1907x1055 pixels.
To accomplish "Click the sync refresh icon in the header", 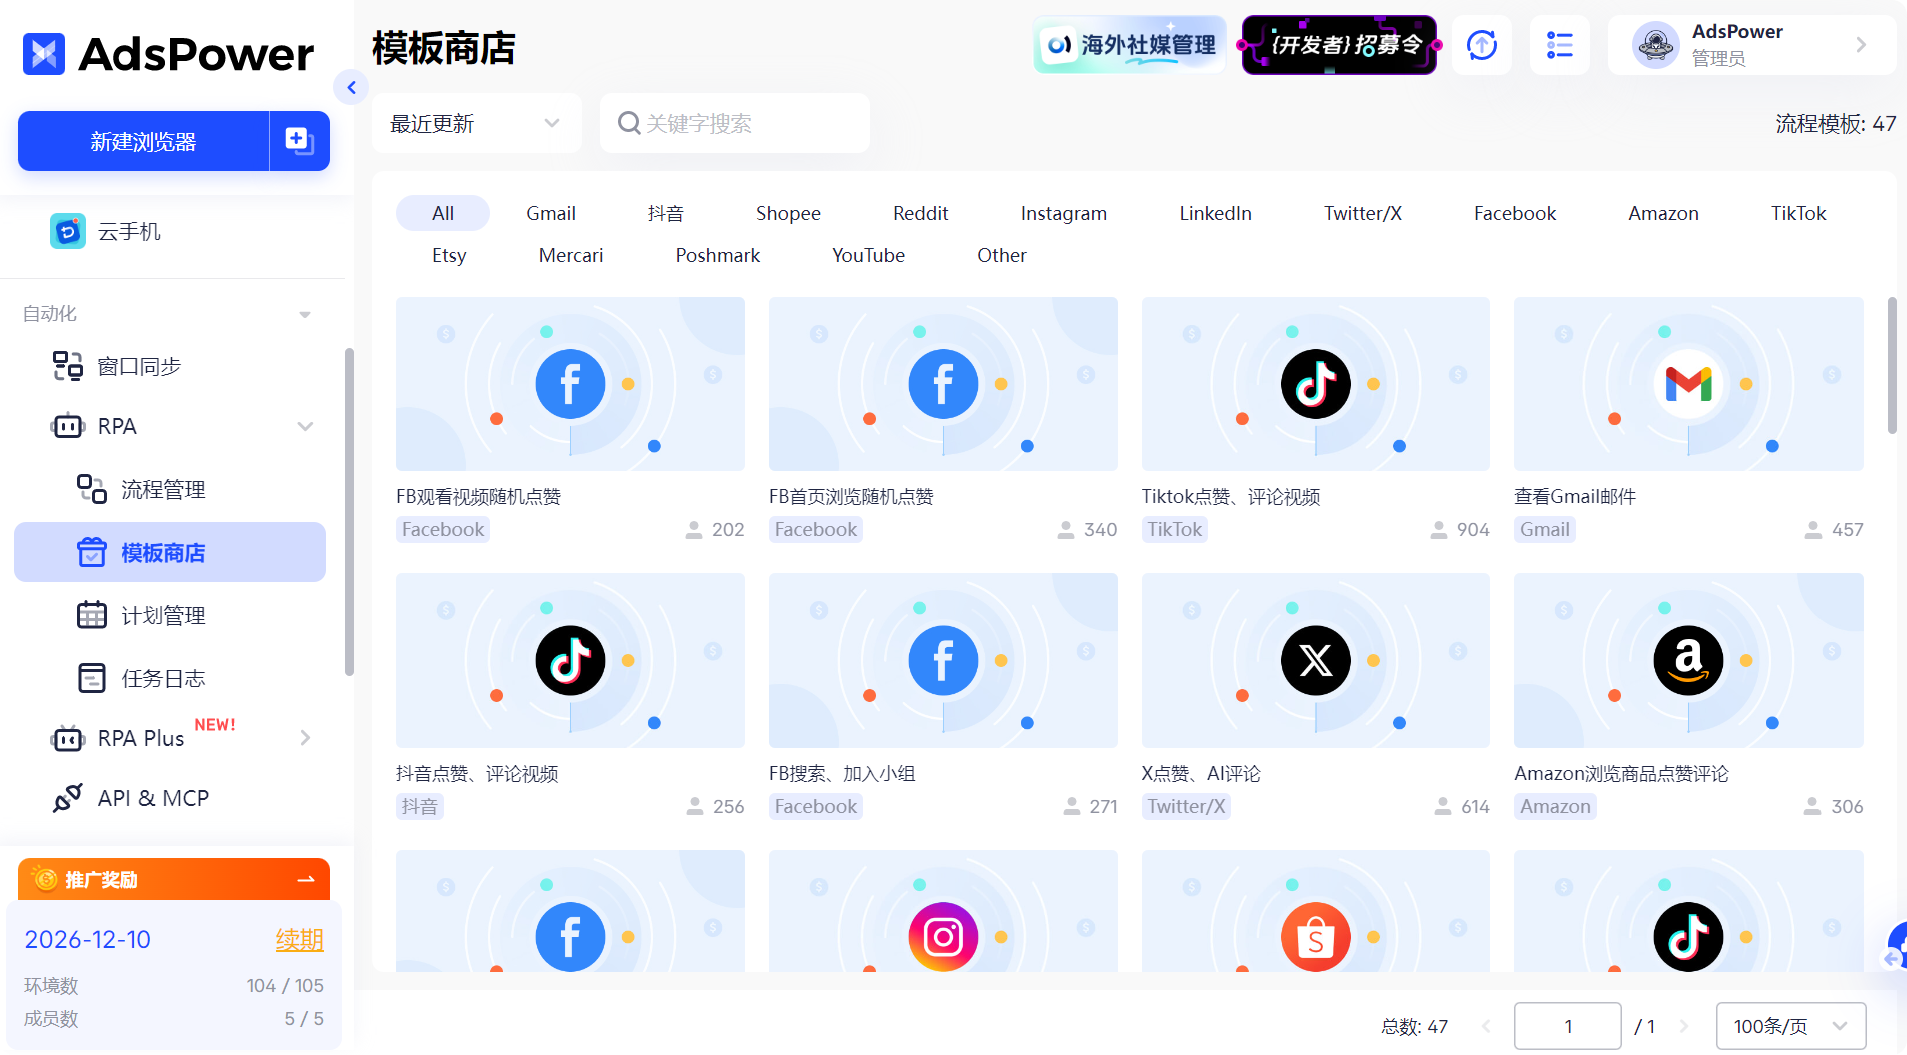I will point(1481,45).
